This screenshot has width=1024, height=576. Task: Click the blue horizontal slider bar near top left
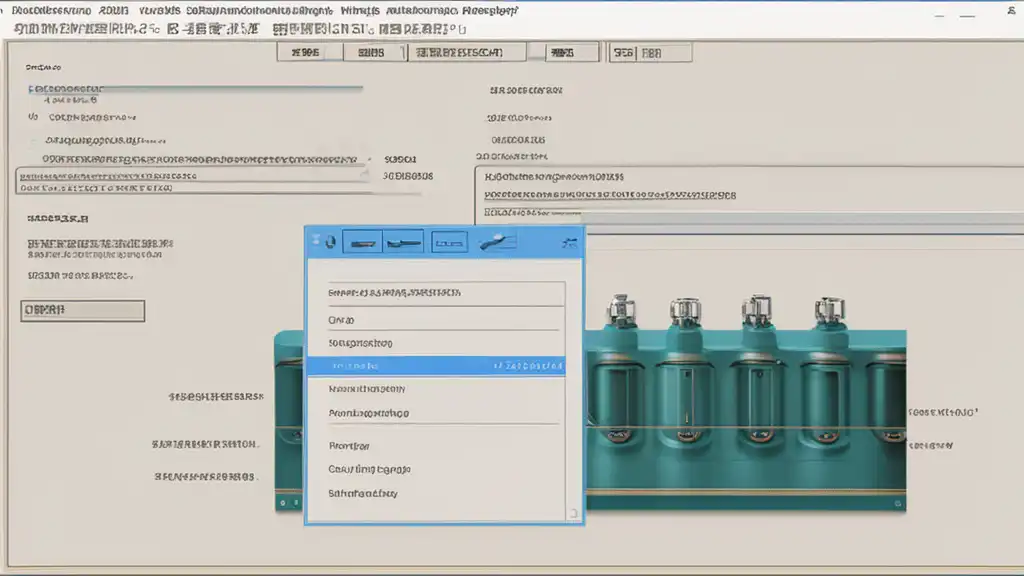pos(195,87)
